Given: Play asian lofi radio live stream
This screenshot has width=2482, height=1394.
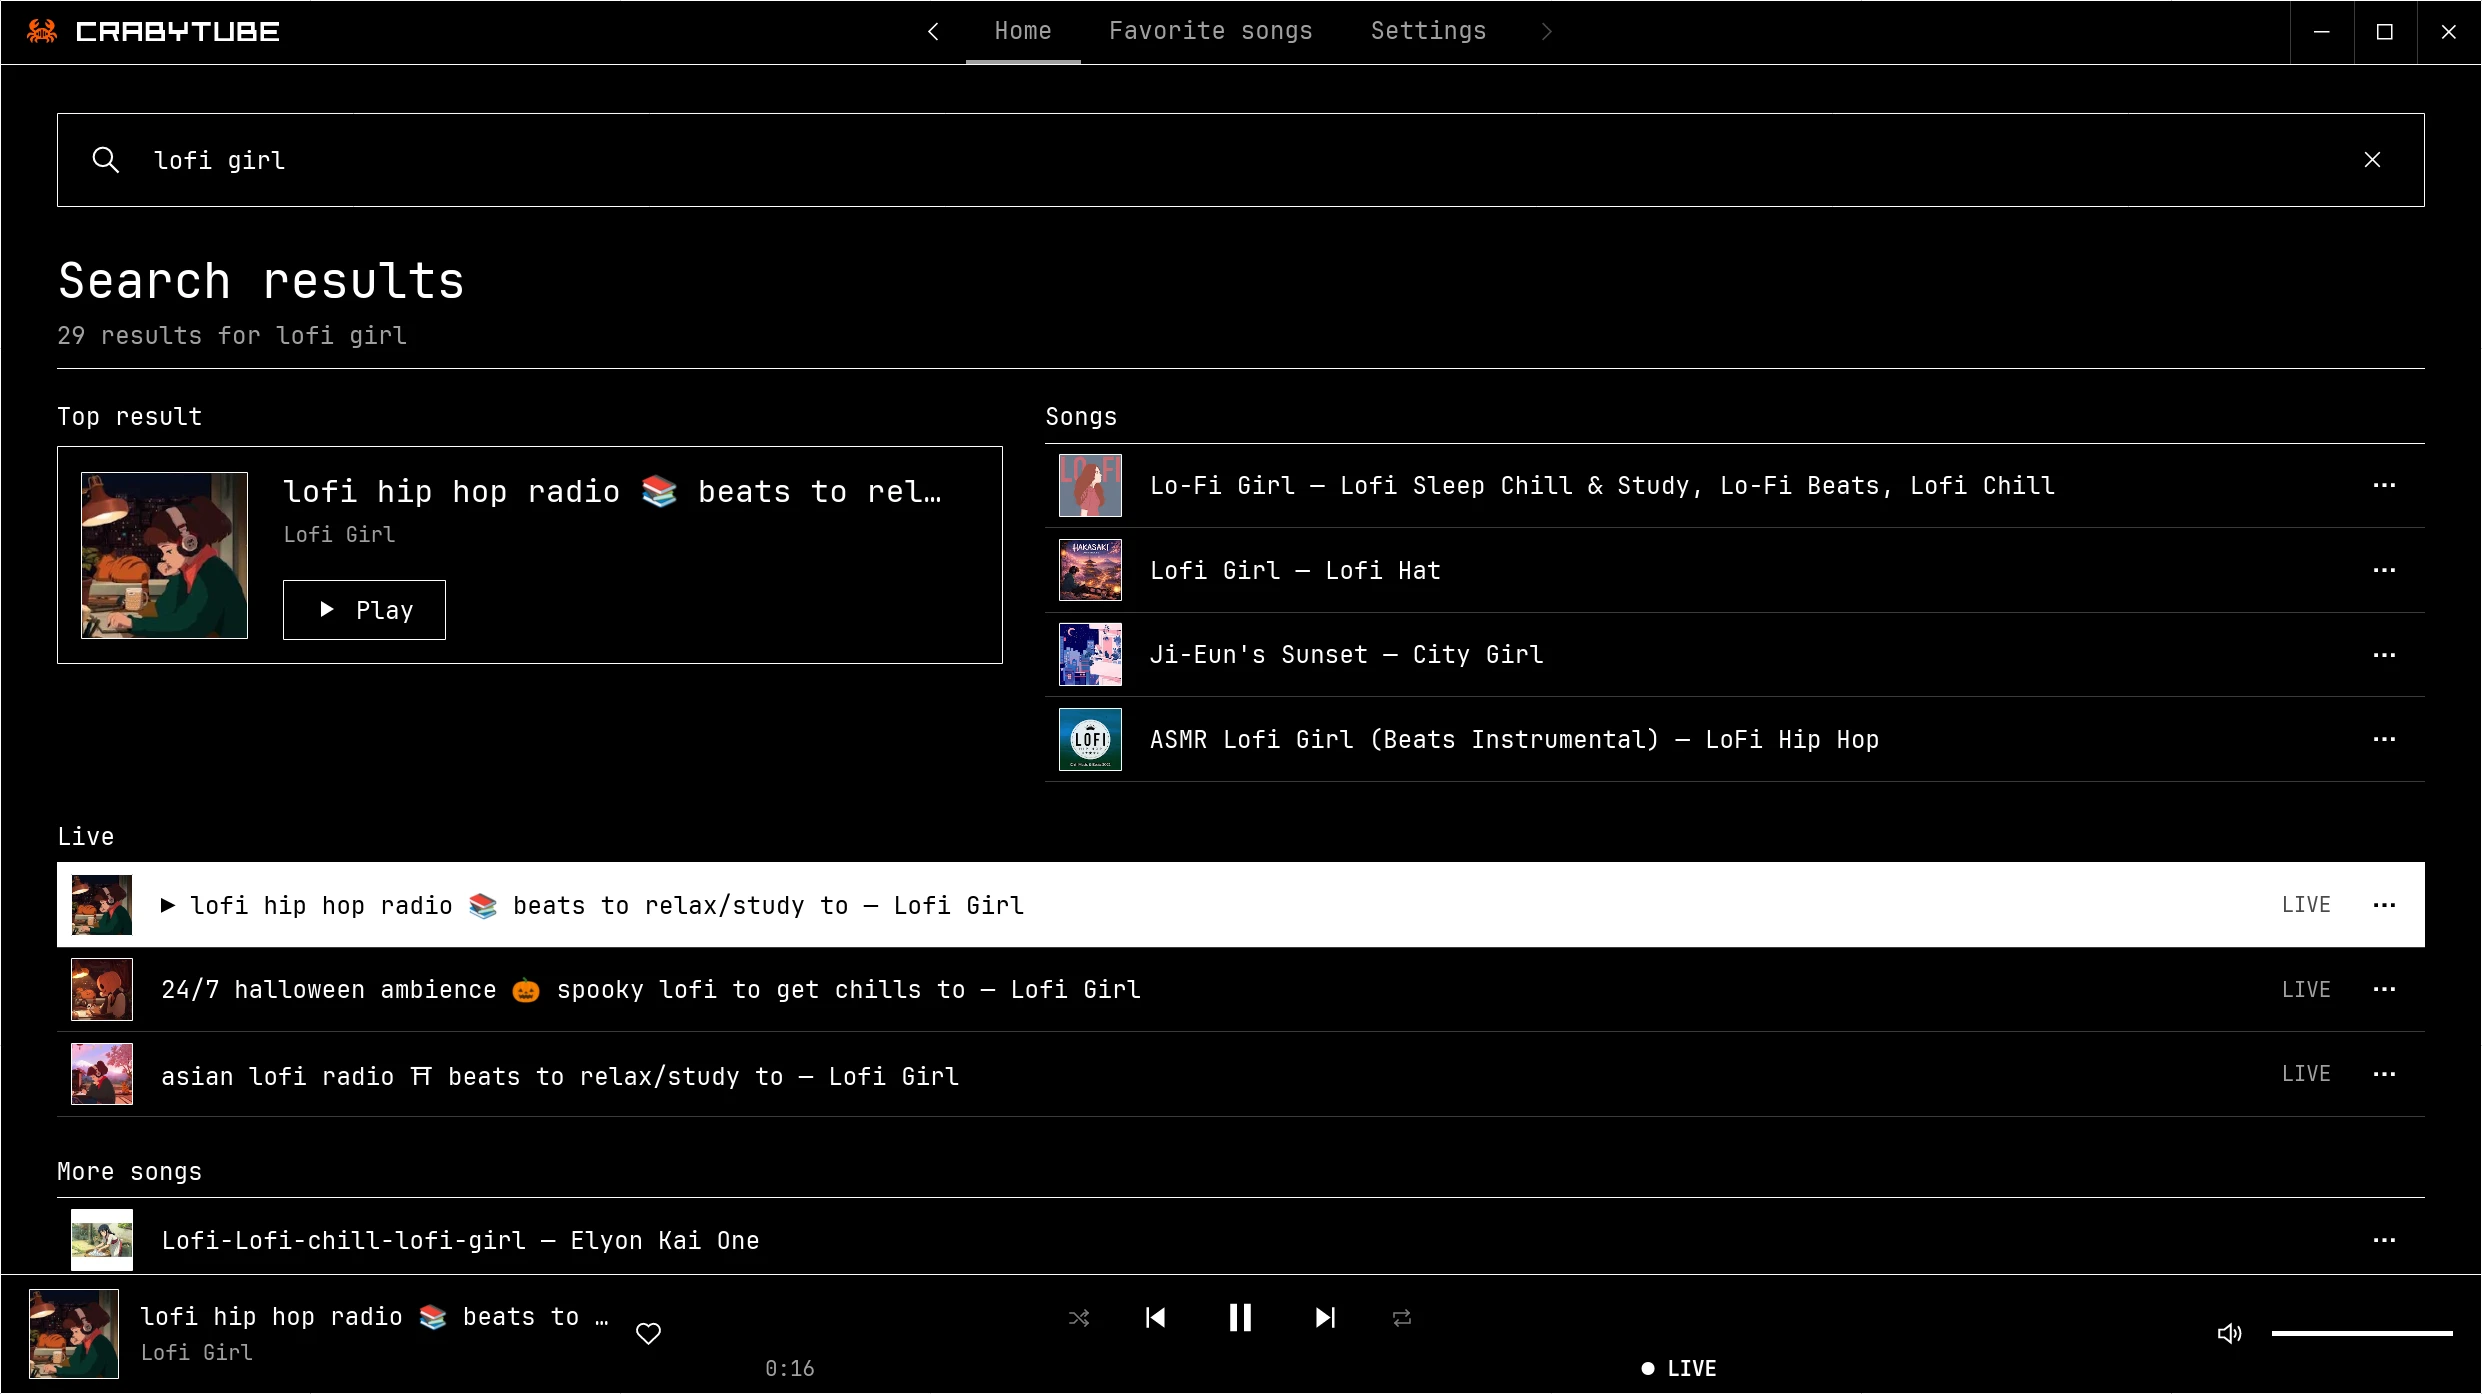Looking at the screenshot, I should tap(1241, 1075).
